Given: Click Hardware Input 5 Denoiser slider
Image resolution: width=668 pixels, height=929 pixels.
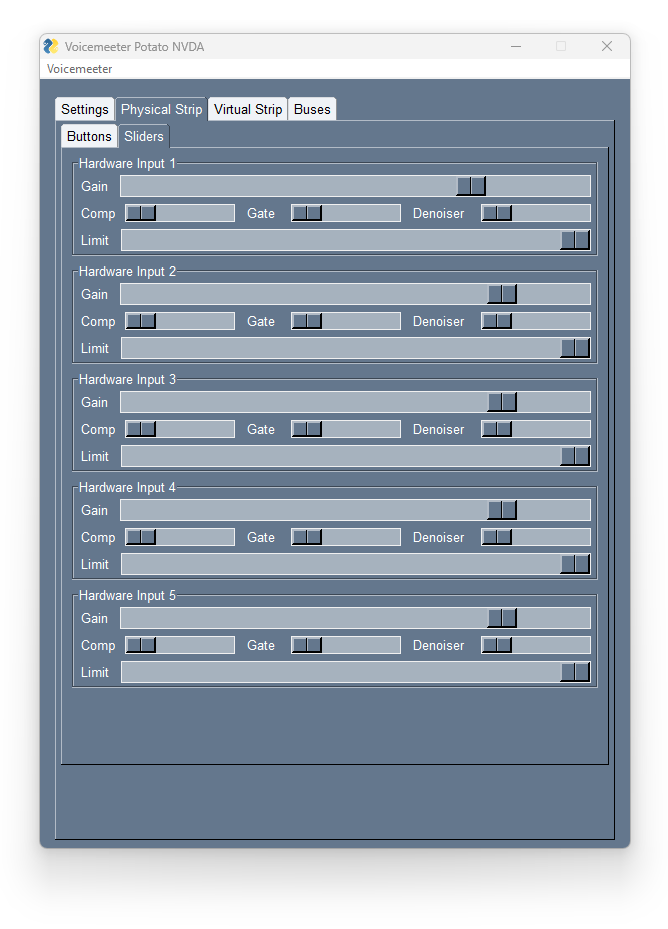Looking at the screenshot, I should click(536, 645).
